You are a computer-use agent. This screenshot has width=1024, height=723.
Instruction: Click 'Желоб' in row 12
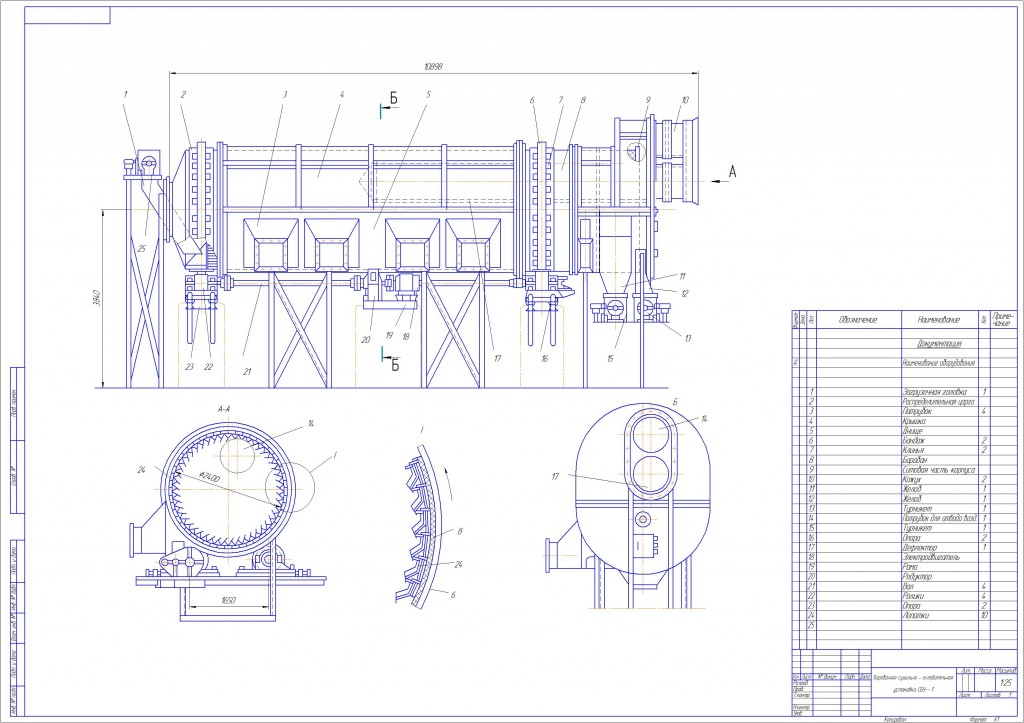tap(912, 499)
